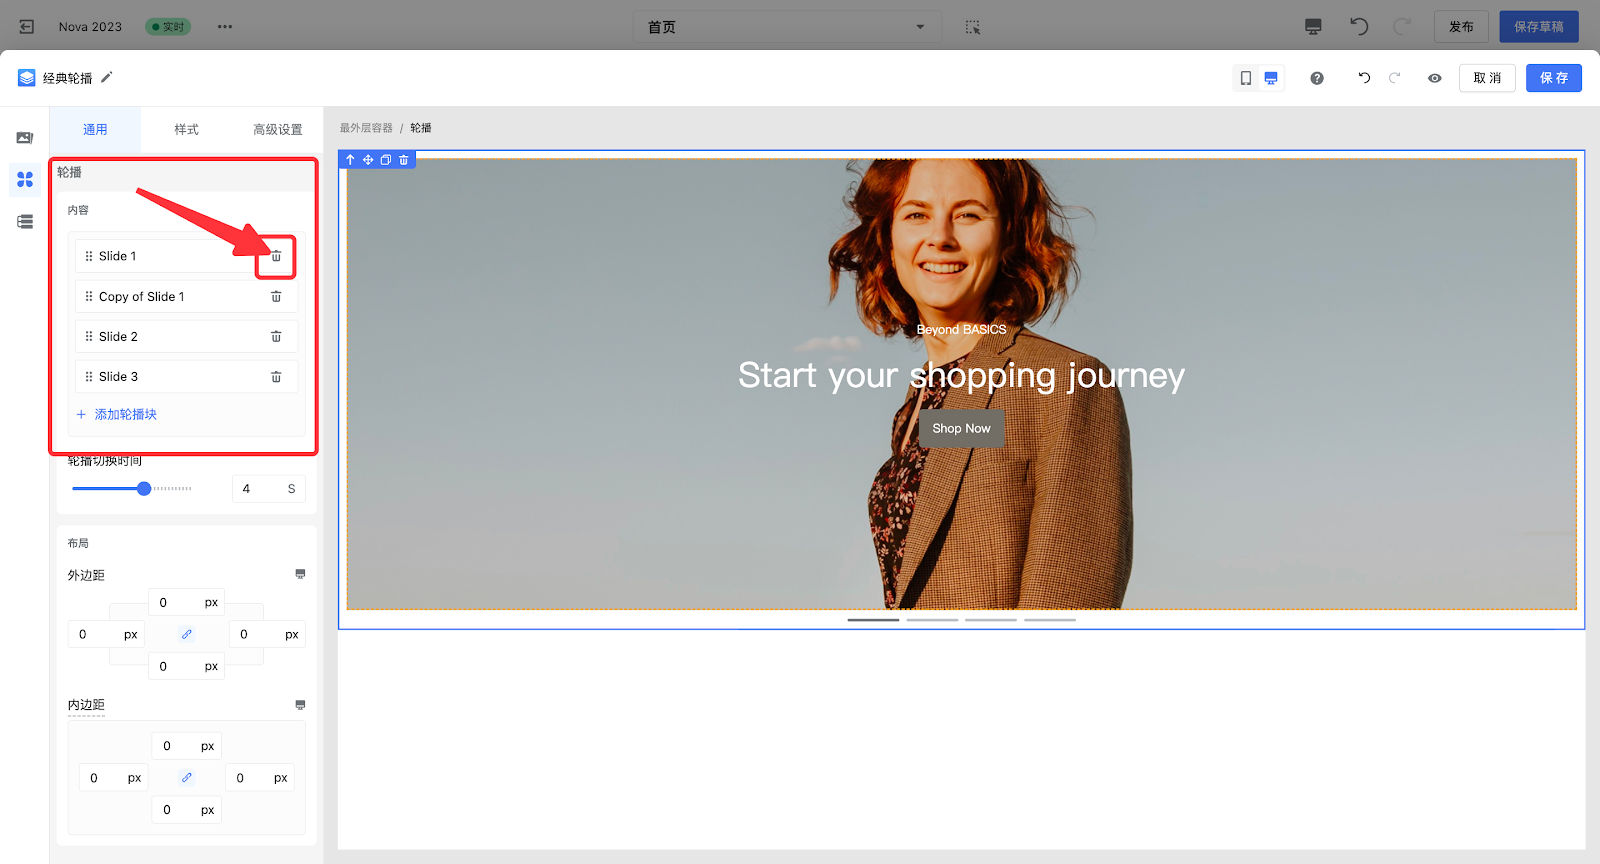Image resolution: width=1600 pixels, height=864 pixels.
Task: Delete Slide 1 using its trash icon
Action: (x=276, y=256)
